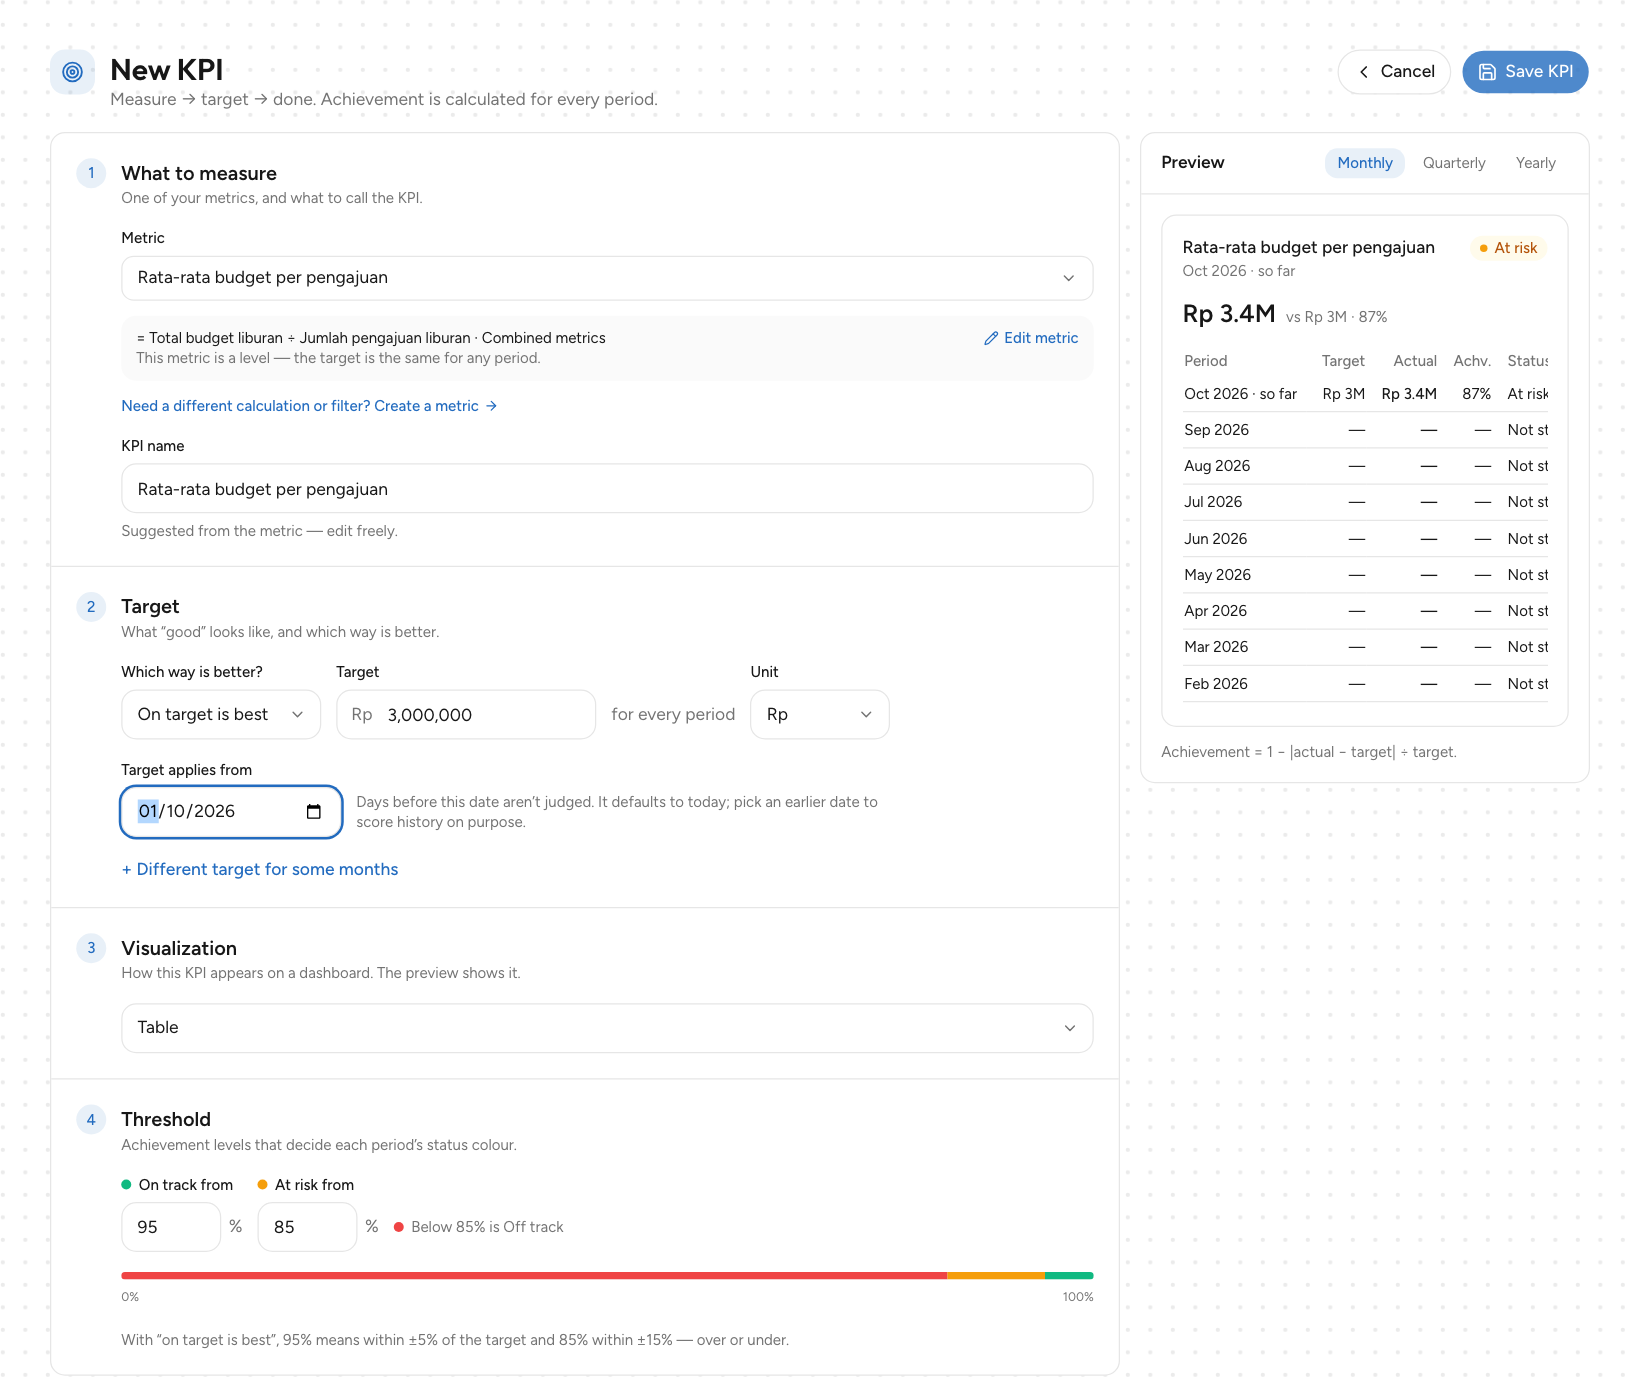The image size is (1640, 1387).
Task: Select the Mar 2026 period row
Action: point(1365,647)
